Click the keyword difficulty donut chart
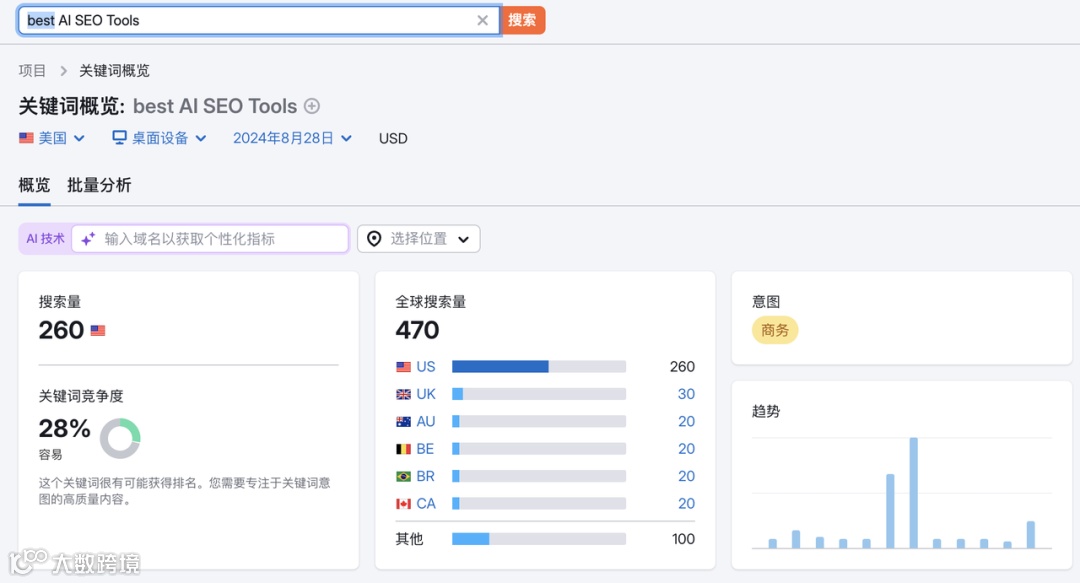Screen dimensions: 1080x583 pyautogui.click(x=120, y=438)
